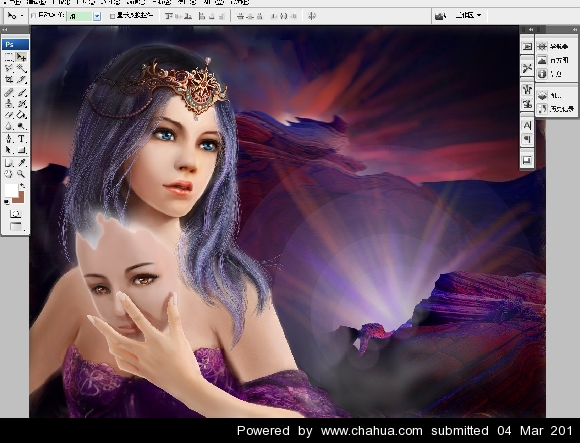Image resolution: width=580 pixels, height=443 pixels.
Task: Click Align Right Edges icon
Action: click(x=222, y=16)
